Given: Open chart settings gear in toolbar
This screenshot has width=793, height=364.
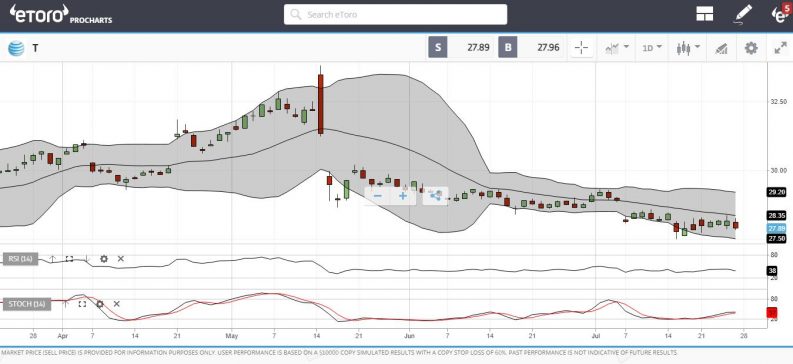Looking at the screenshot, I should click(751, 48).
